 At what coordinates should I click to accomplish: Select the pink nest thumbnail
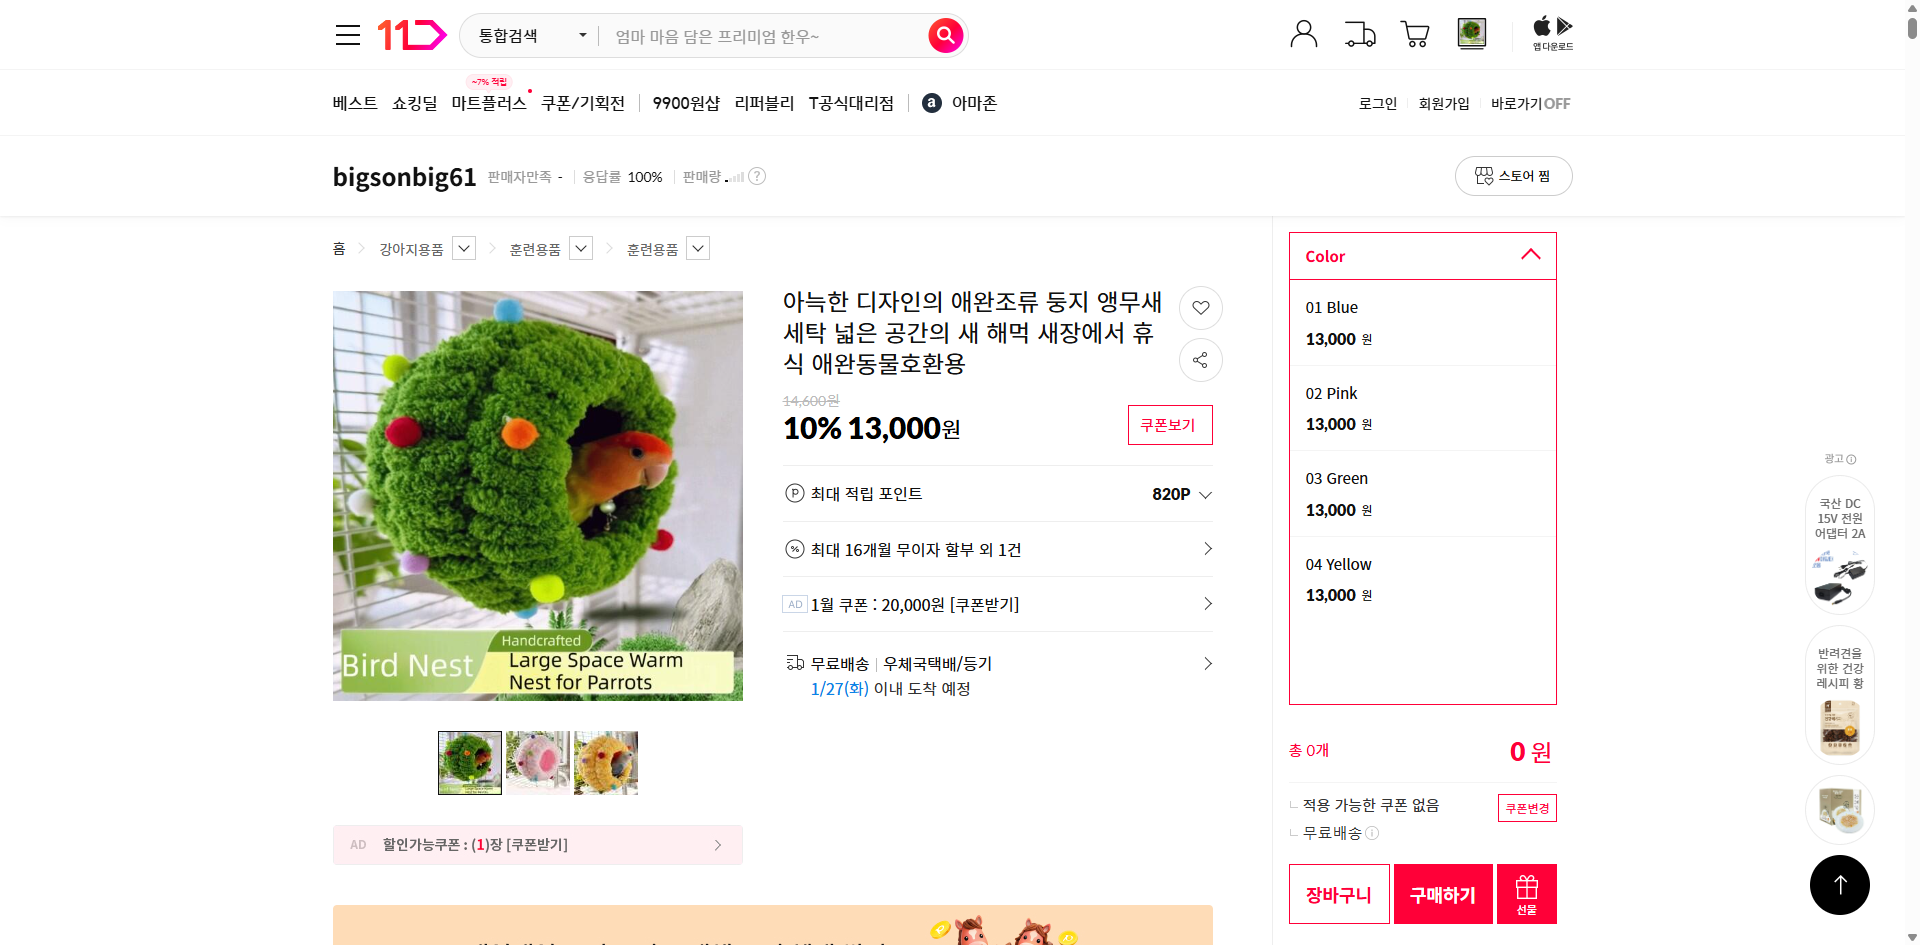[x=537, y=762]
